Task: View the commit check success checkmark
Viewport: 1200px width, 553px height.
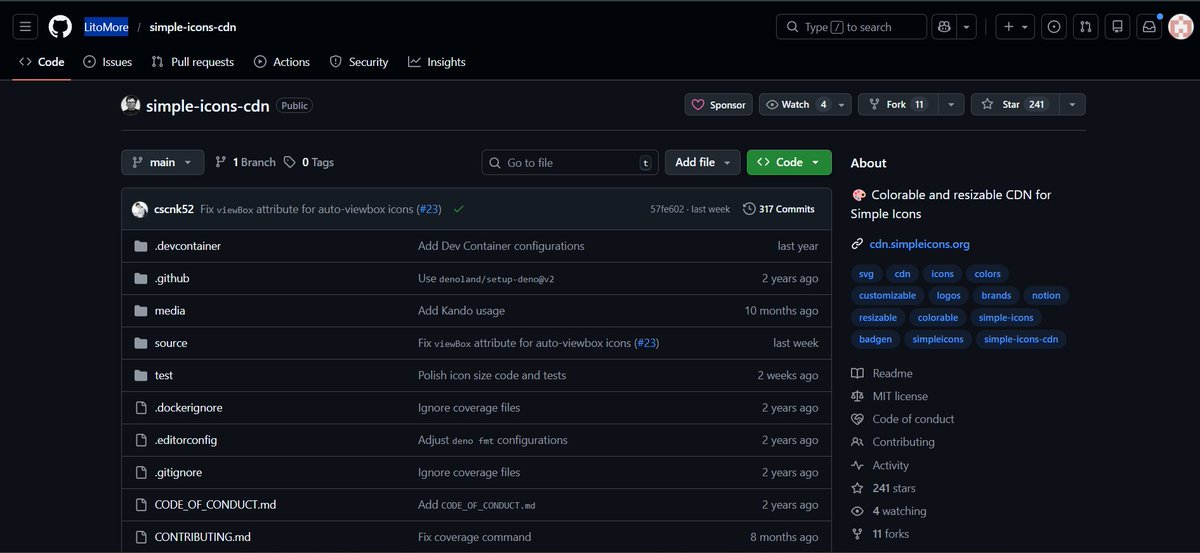Action: 458,209
